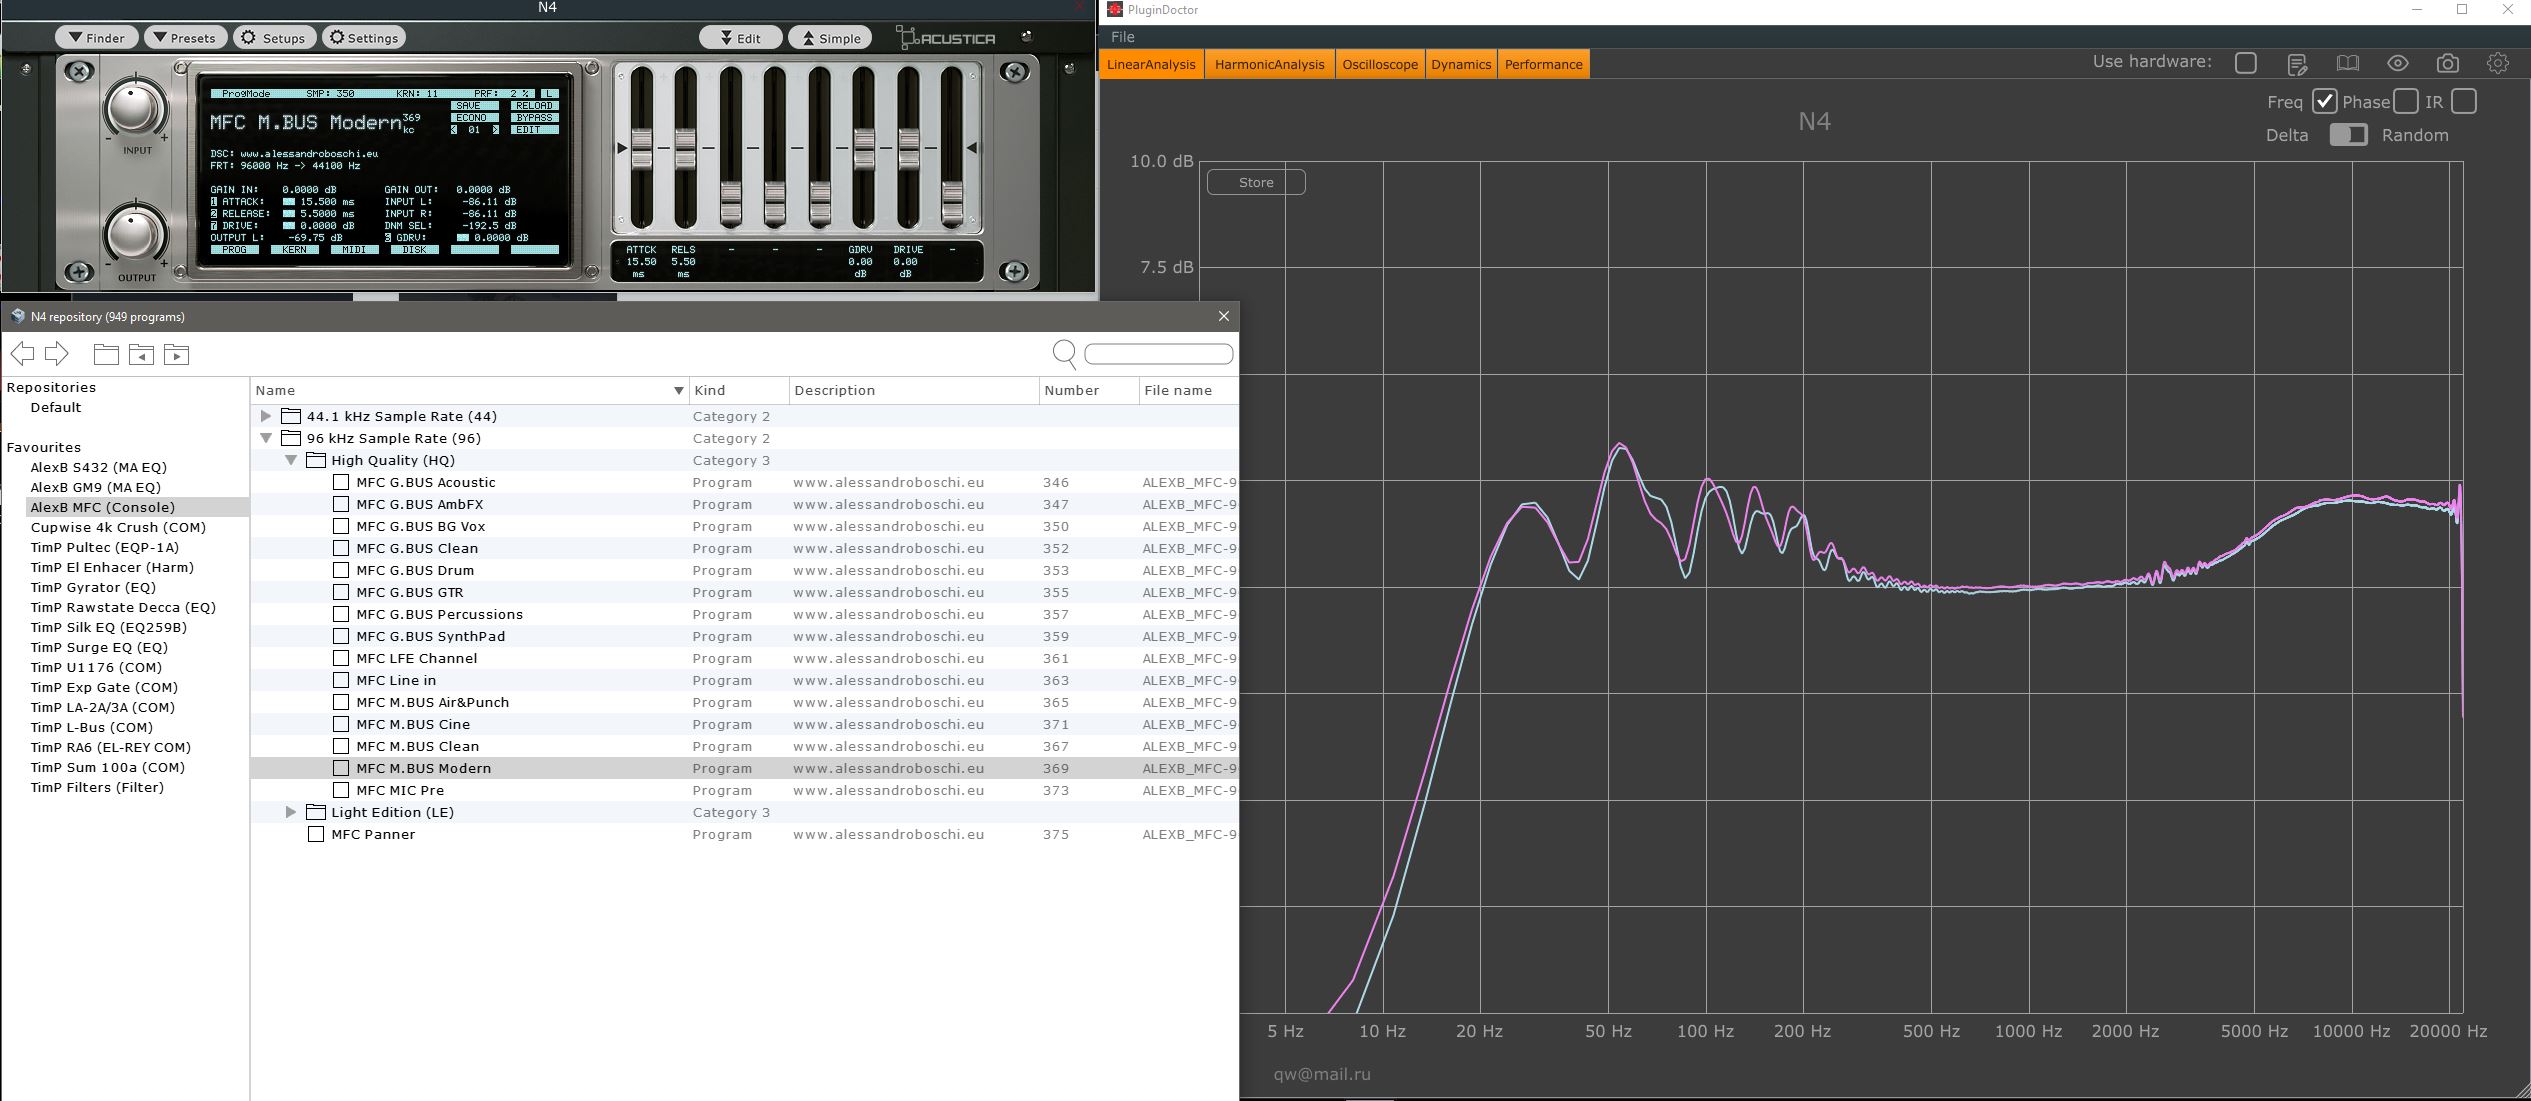Click the repository back arrow icon
2531x1101 pixels.
click(x=22, y=353)
